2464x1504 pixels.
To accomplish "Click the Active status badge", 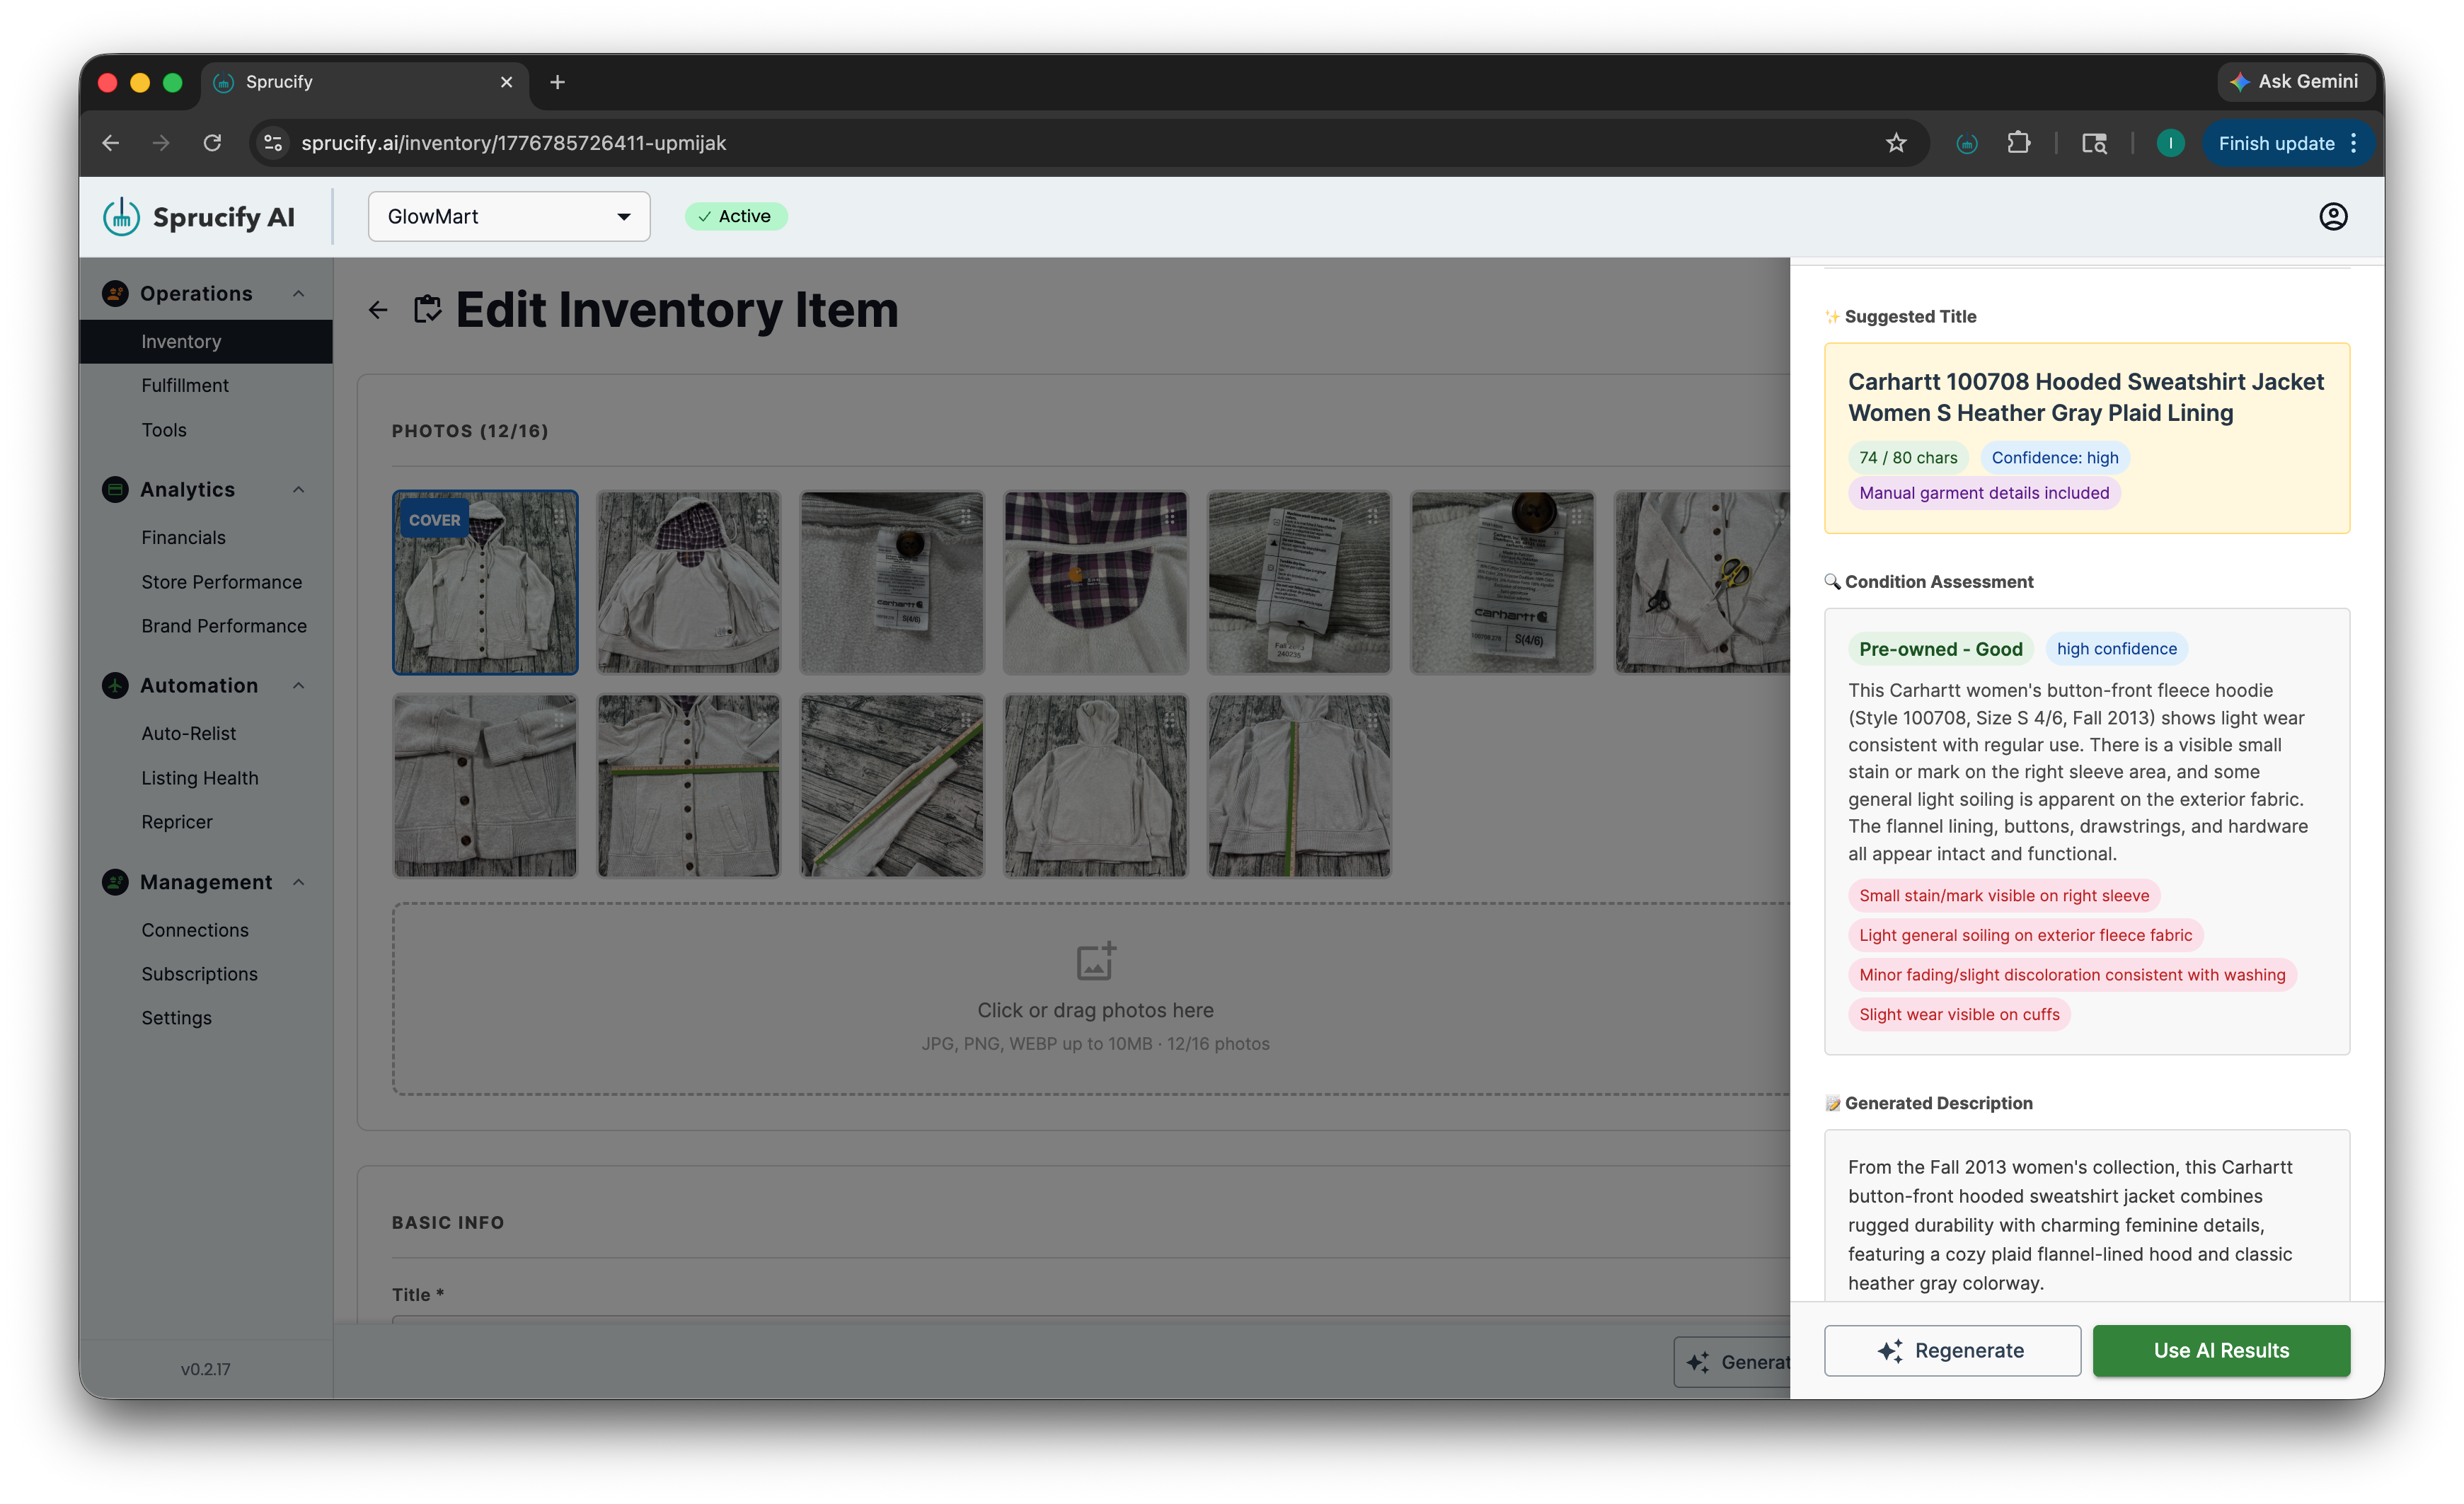I will click(735, 216).
